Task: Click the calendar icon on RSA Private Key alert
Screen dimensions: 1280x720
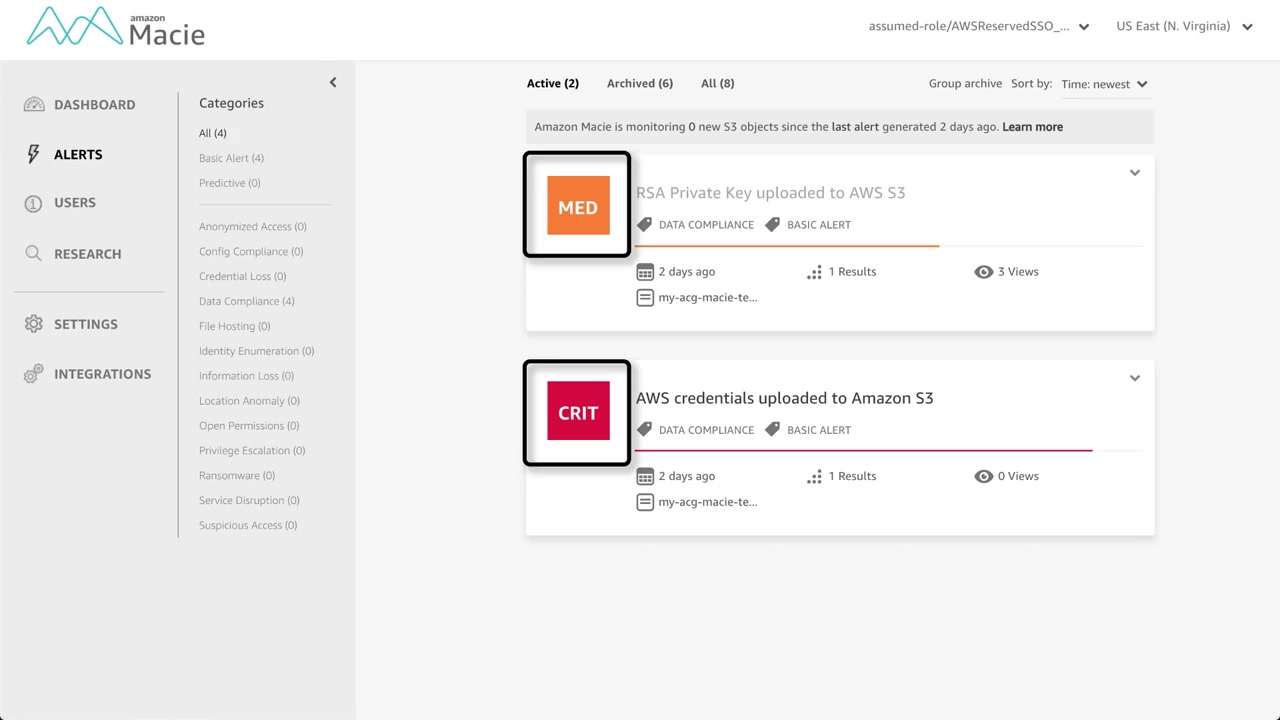Action: (645, 272)
